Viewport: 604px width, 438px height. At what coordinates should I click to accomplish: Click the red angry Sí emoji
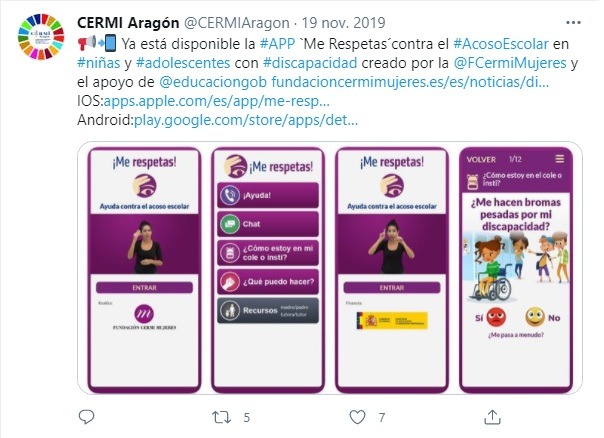coord(497,317)
